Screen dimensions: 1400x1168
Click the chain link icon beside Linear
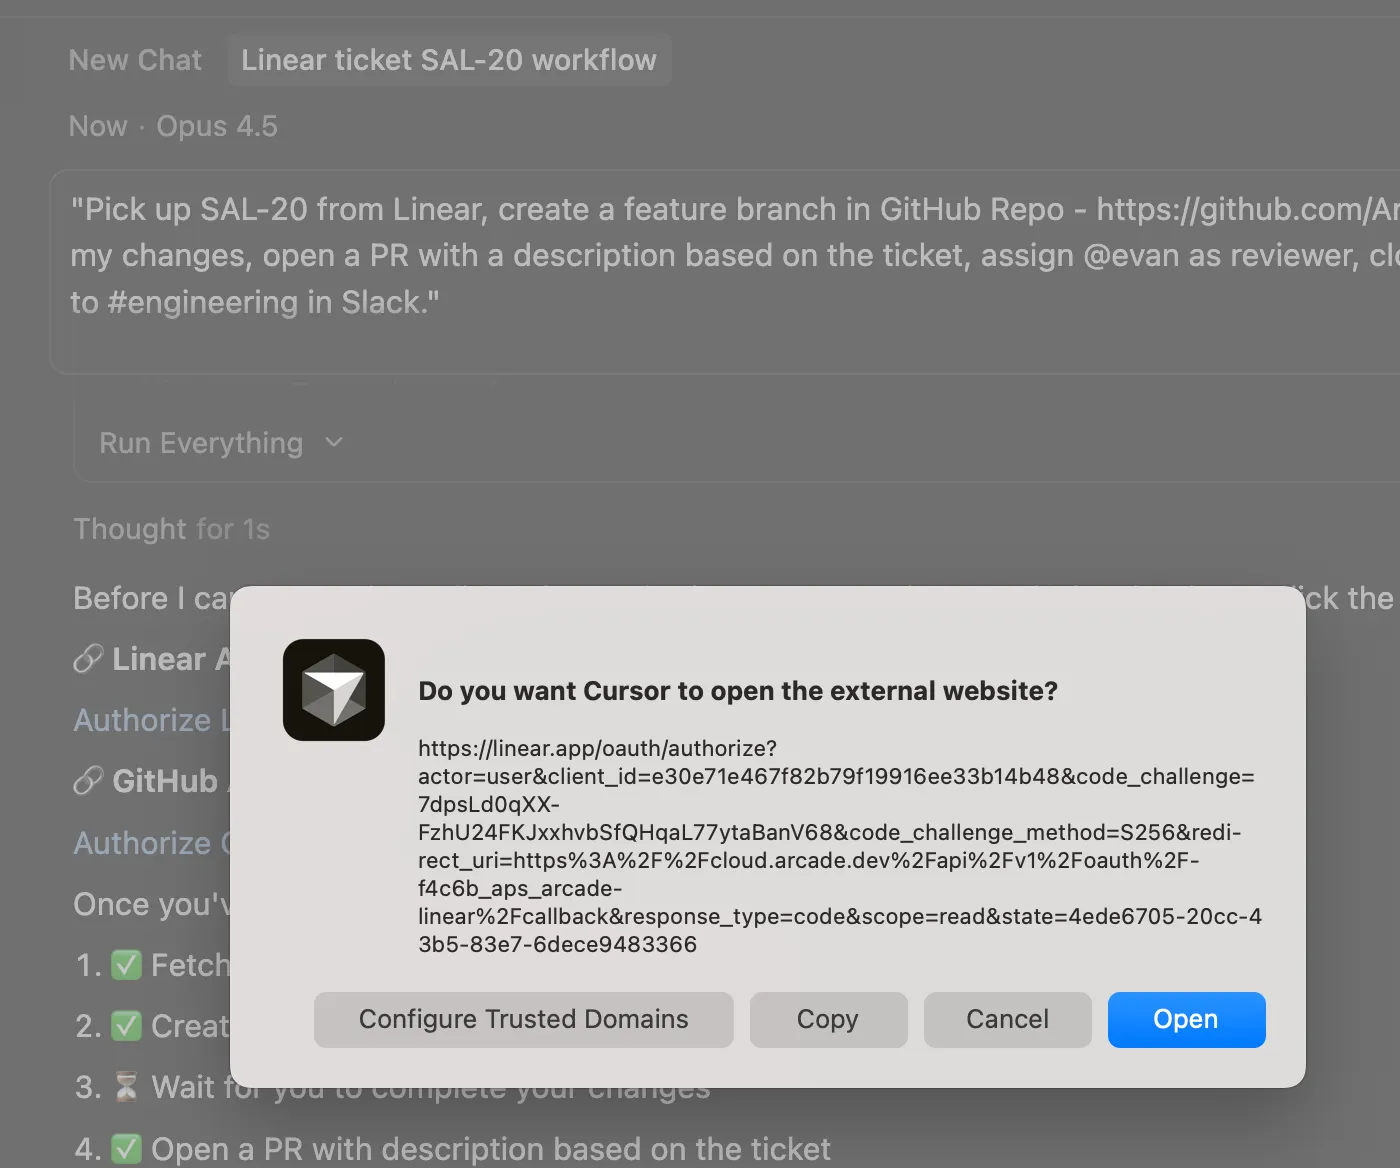(88, 659)
